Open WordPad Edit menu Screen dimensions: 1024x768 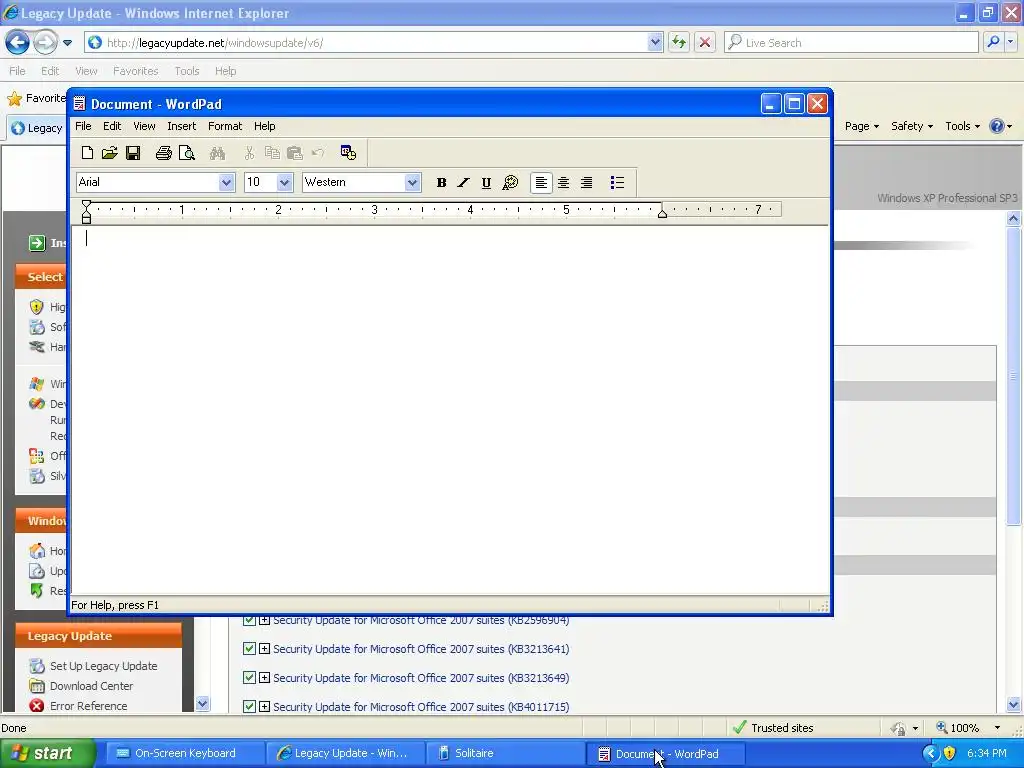tap(112, 126)
